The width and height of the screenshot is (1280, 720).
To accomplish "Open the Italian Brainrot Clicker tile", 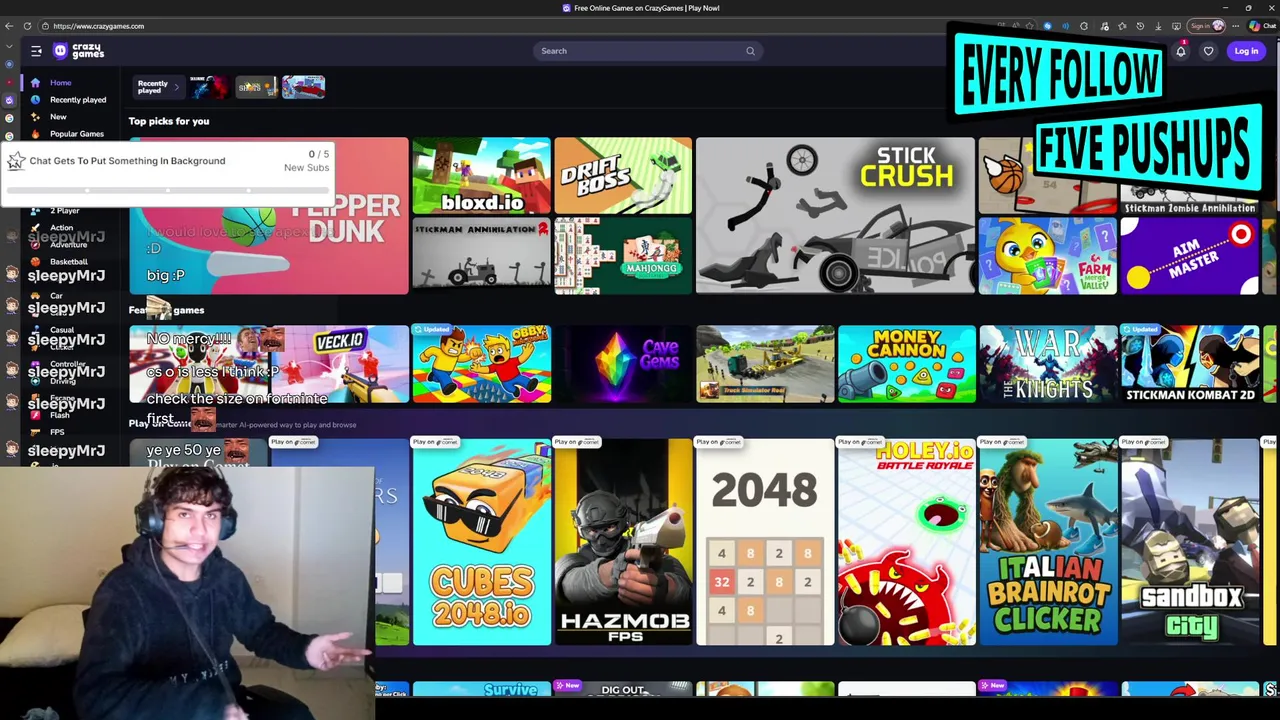I will coord(1047,541).
